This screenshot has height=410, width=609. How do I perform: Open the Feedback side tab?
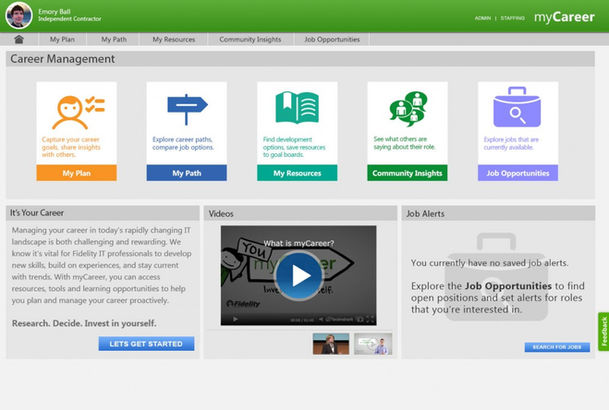(604, 331)
